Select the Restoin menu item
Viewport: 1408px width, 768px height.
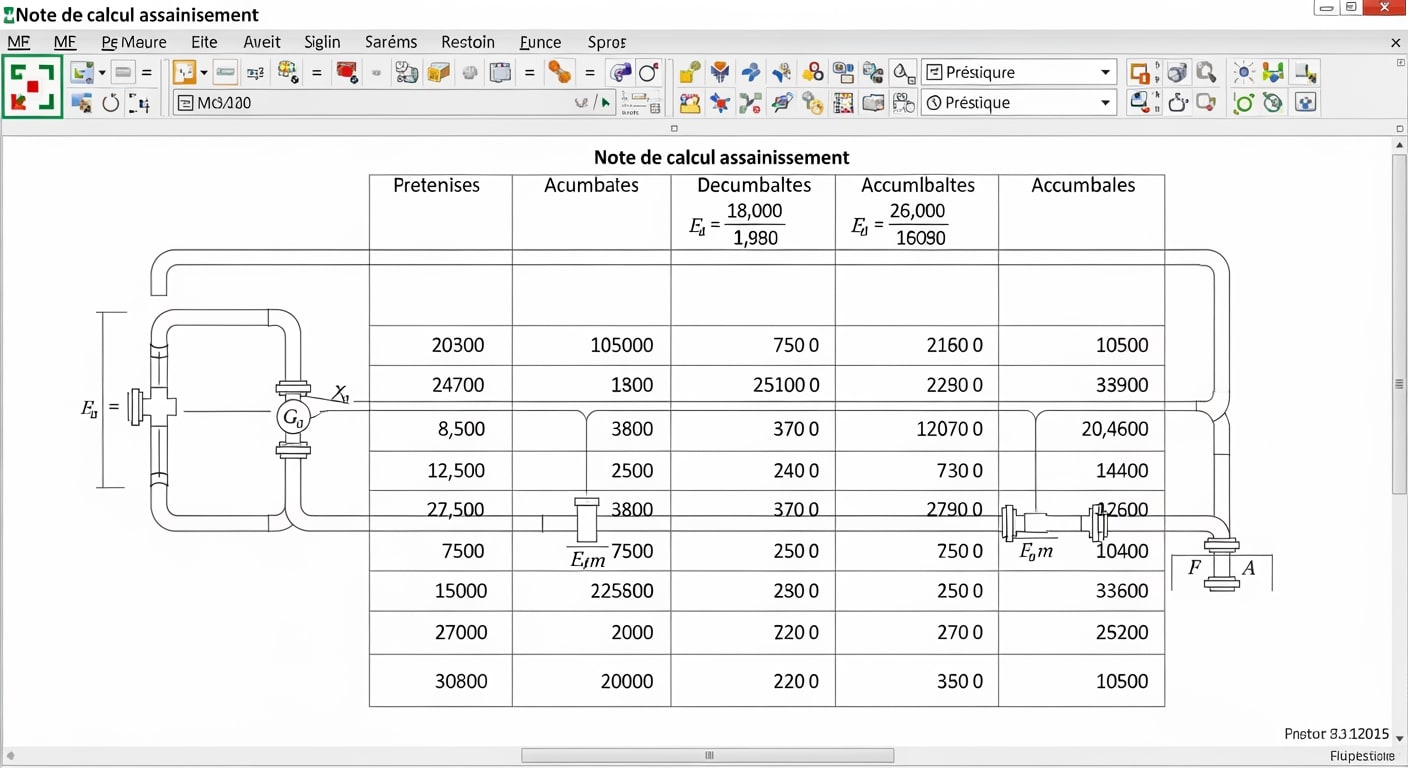(x=468, y=42)
